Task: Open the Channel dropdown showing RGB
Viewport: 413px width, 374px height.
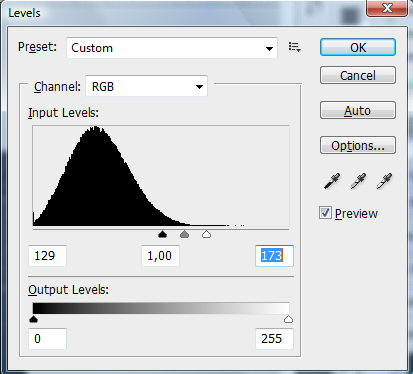Action: 147,87
